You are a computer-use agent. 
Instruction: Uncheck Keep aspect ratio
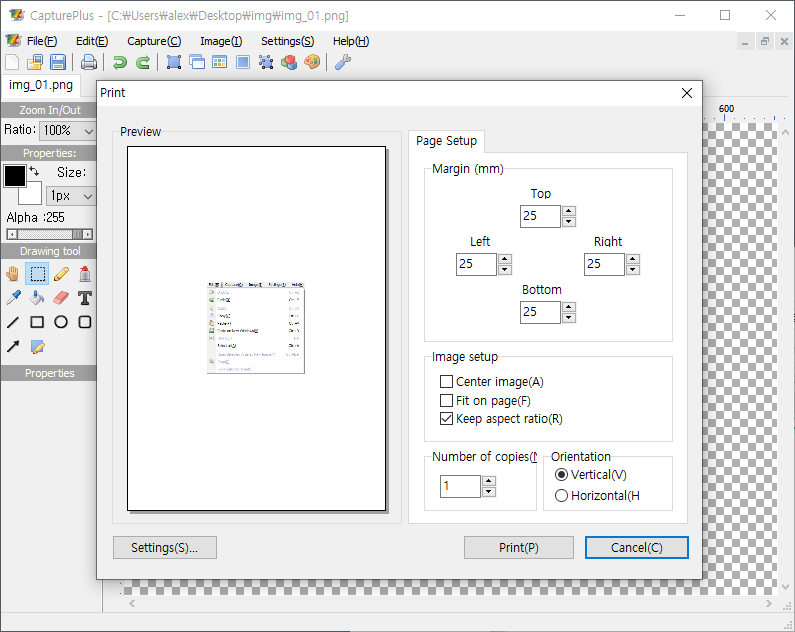coord(447,419)
